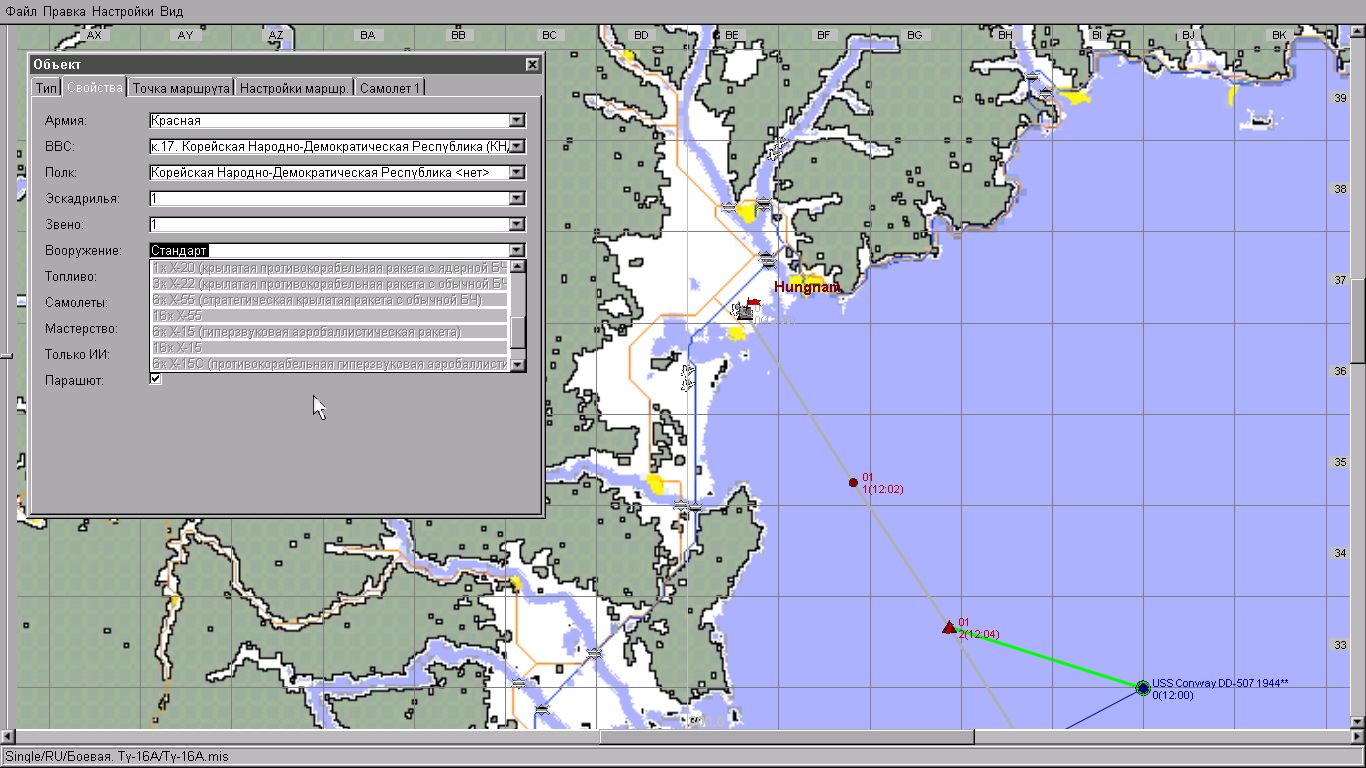Open the Звено flight dropdown
This screenshot has height=768, width=1366.
(517, 225)
